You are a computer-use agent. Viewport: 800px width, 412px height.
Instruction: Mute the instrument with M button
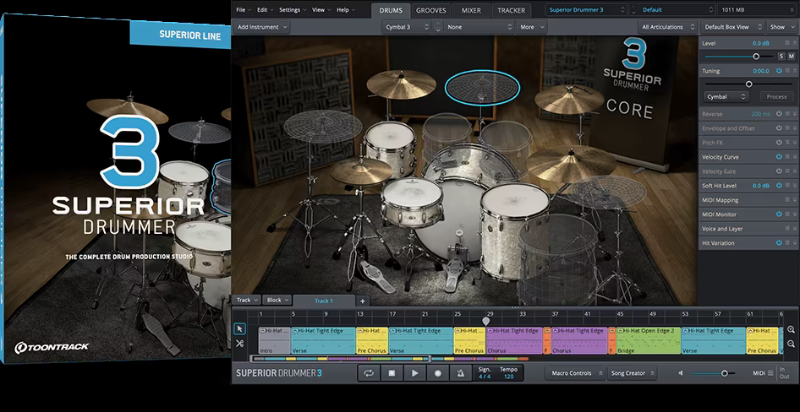(x=791, y=56)
